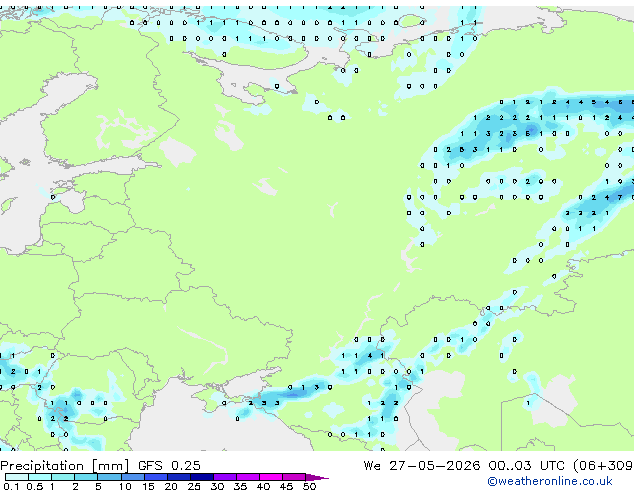Click the '35' legend scale label
634x490 pixels.
(240, 486)
